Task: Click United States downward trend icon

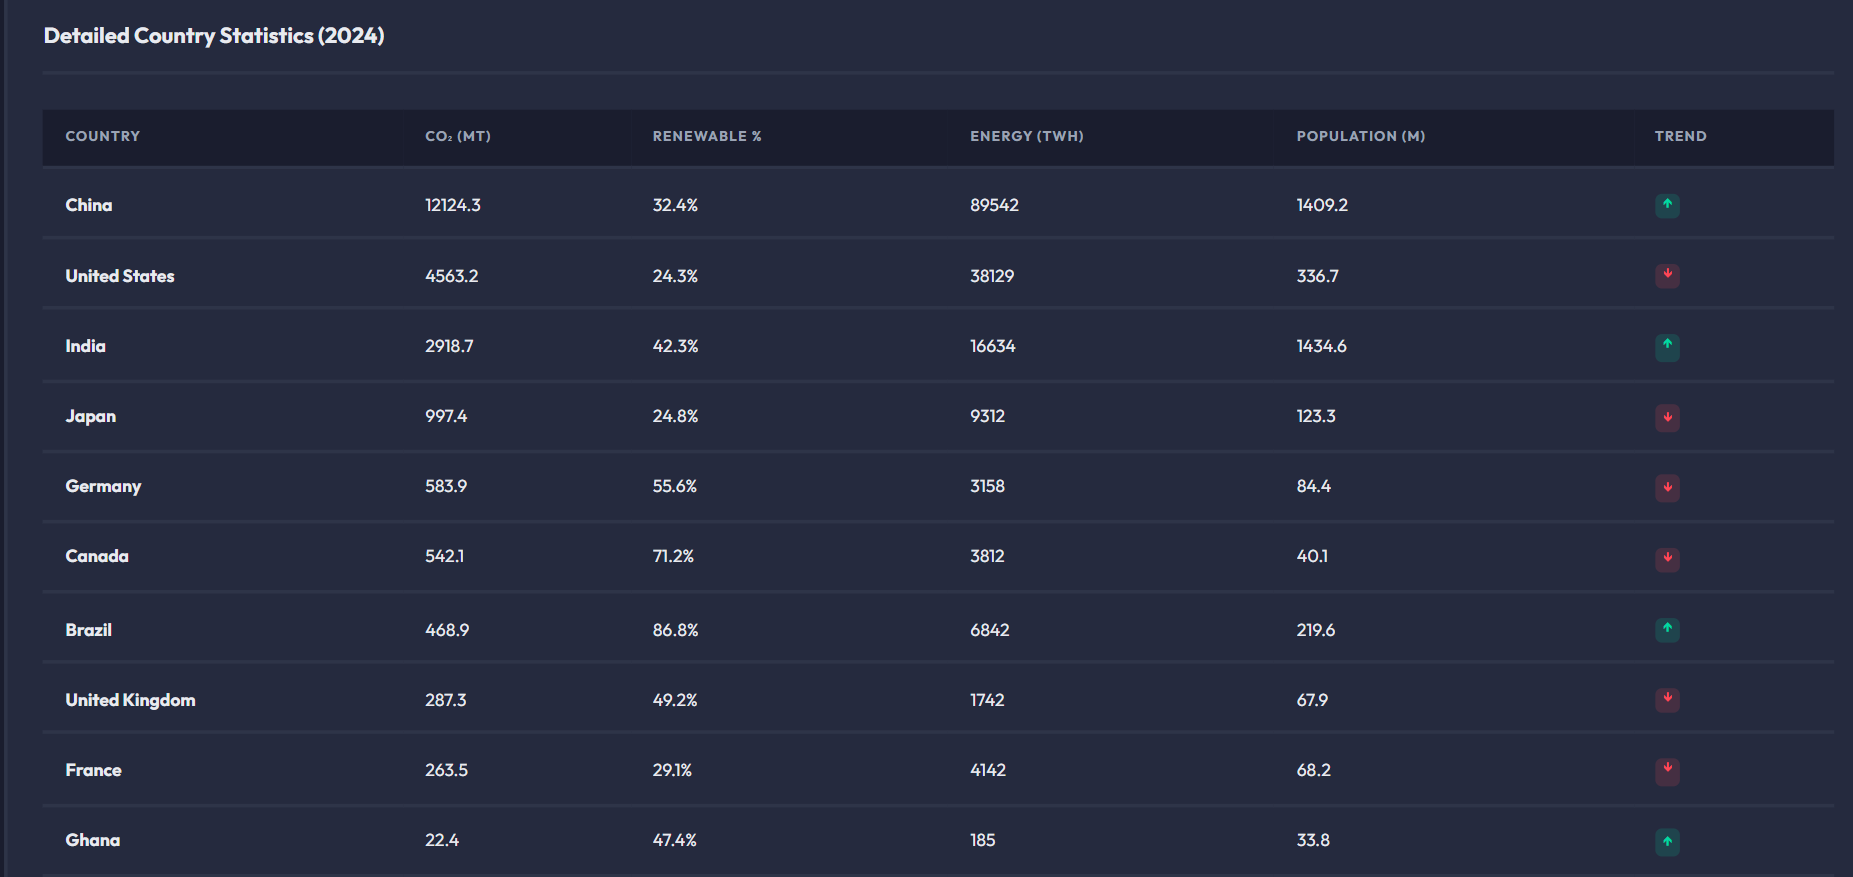Action: tap(1666, 275)
